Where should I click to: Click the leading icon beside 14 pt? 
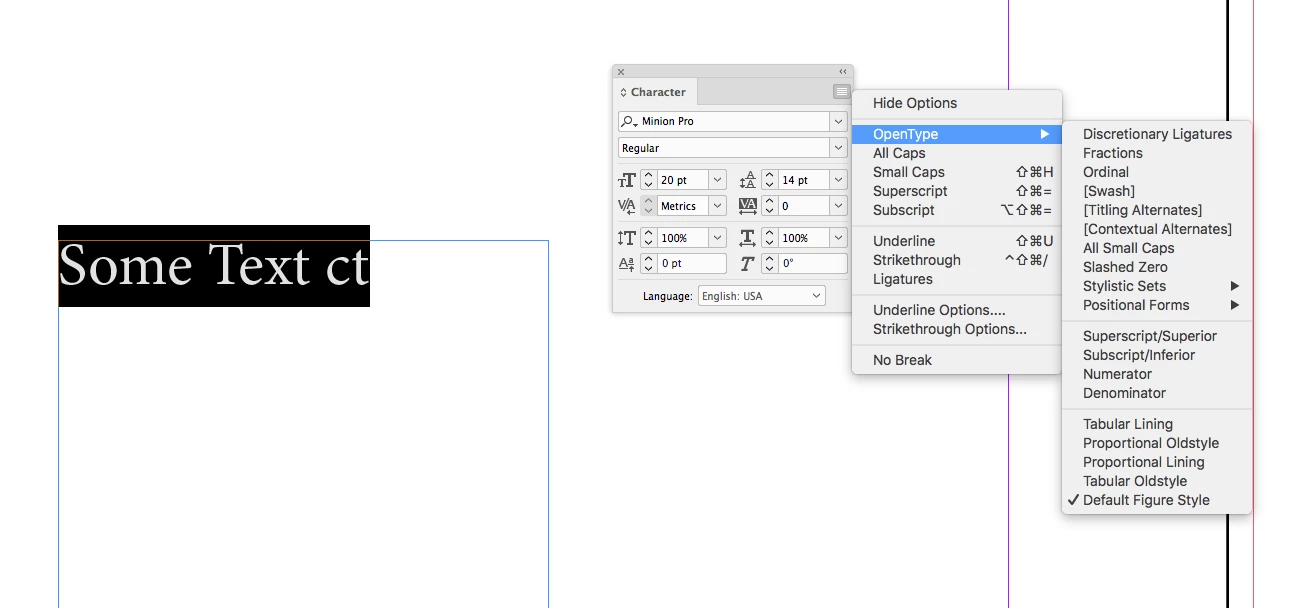coord(748,180)
